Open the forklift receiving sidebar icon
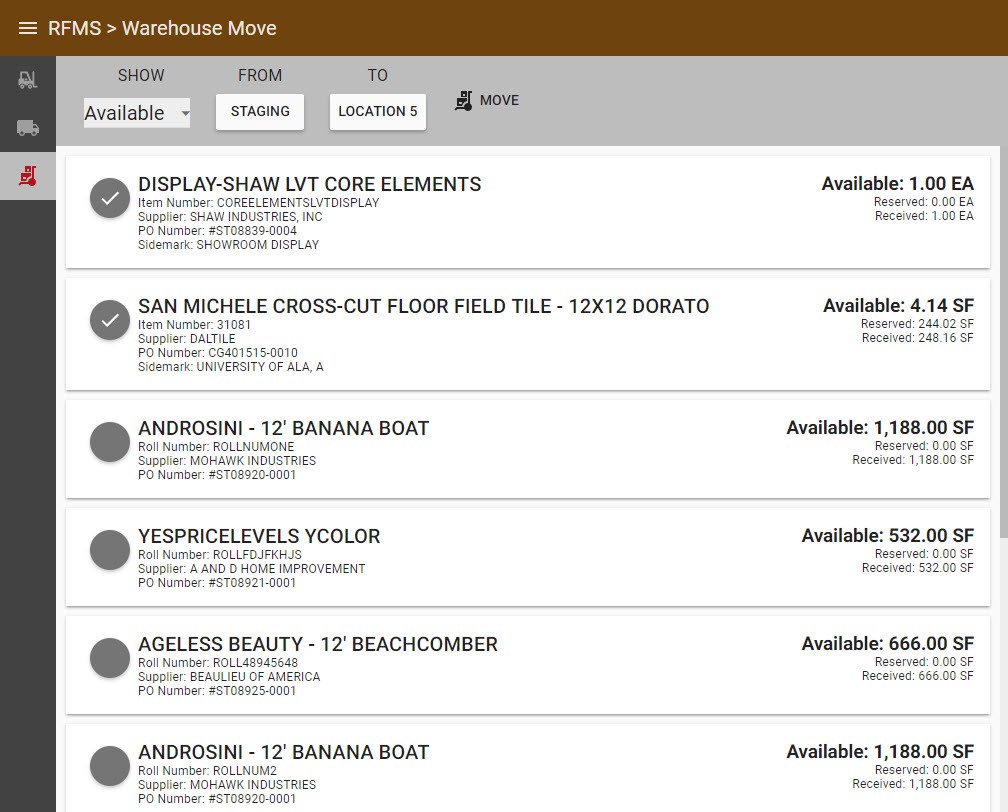The image size is (1008, 812). [28, 80]
